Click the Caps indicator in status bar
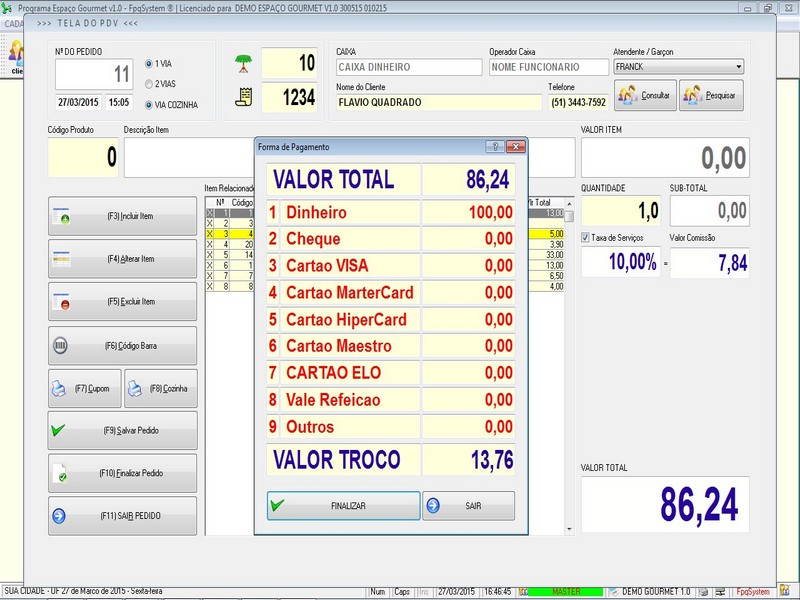 click(402, 592)
